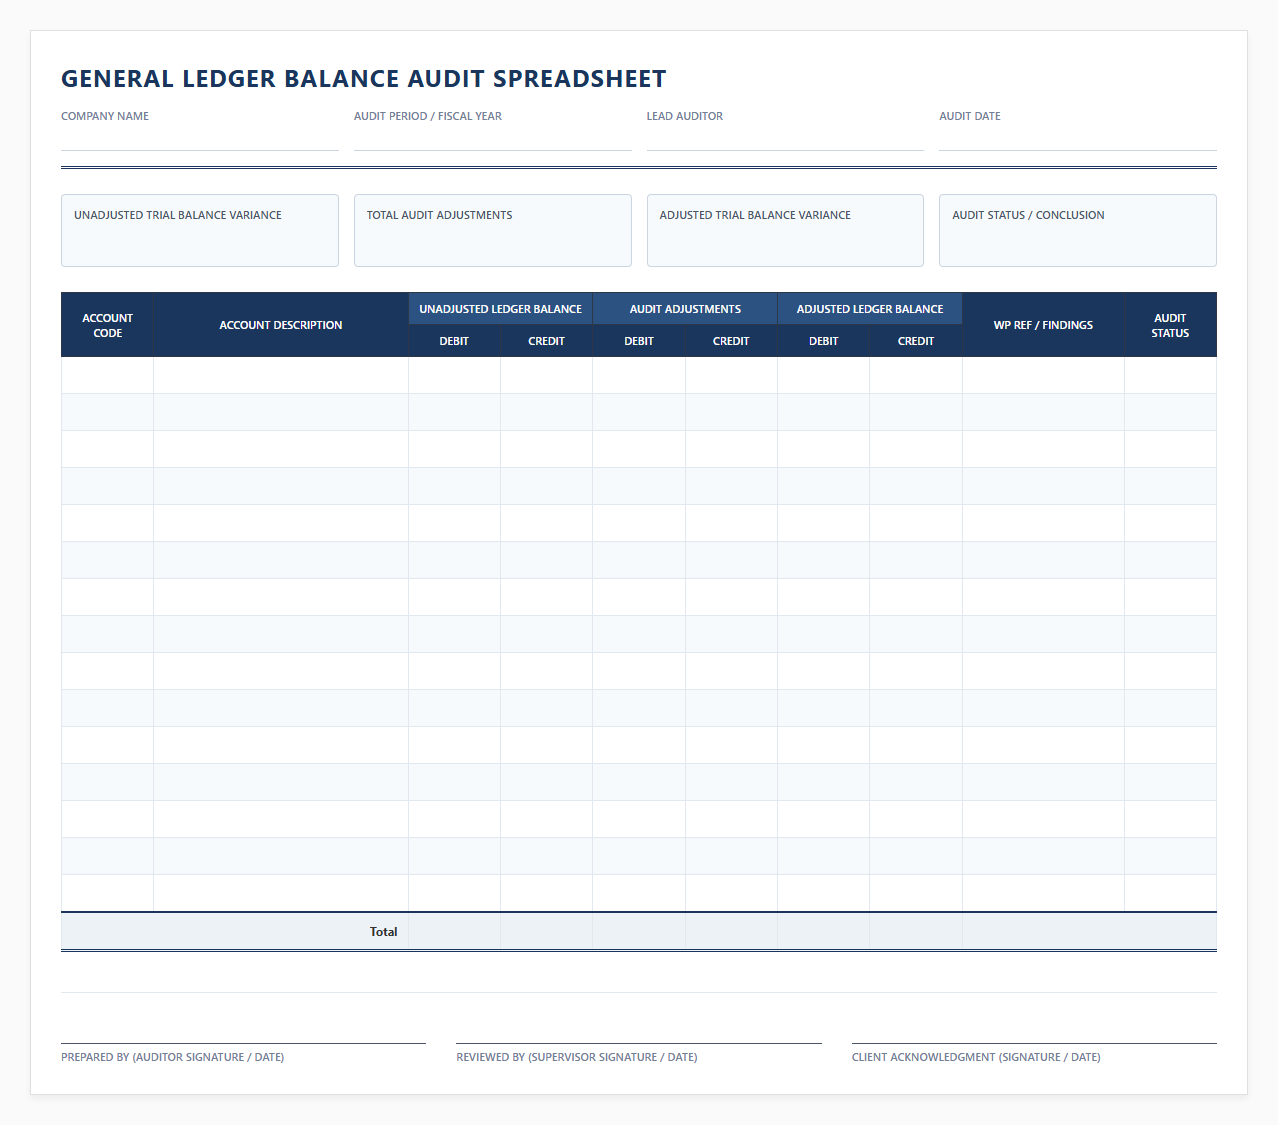The image size is (1278, 1125).
Task: Click the Total row label
Action: tap(383, 931)
